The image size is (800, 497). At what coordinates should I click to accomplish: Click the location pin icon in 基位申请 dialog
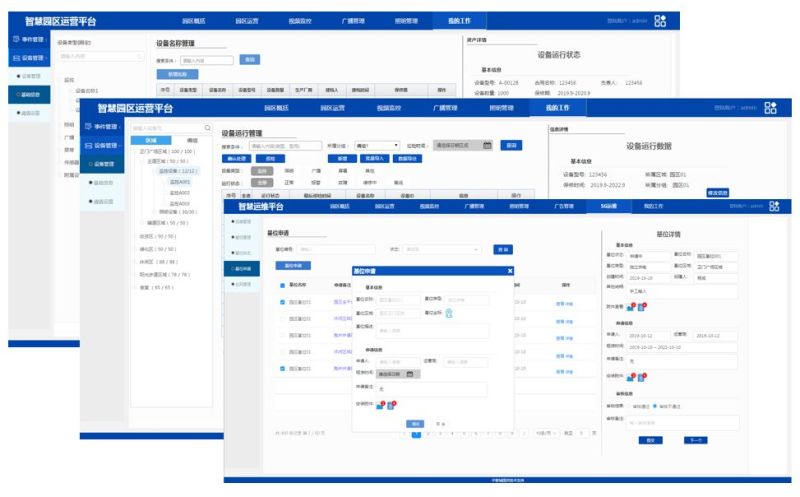click(449, 313)
